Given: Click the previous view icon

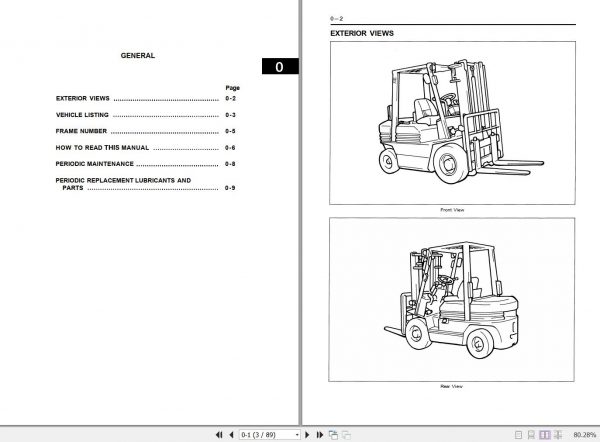Looking at the screenshot, I should point(333,435).
